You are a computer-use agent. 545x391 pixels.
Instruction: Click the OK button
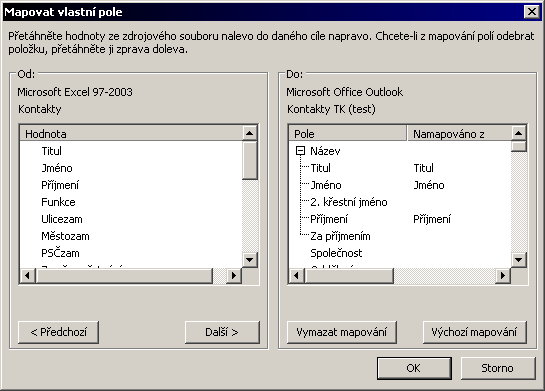(414, 368)
